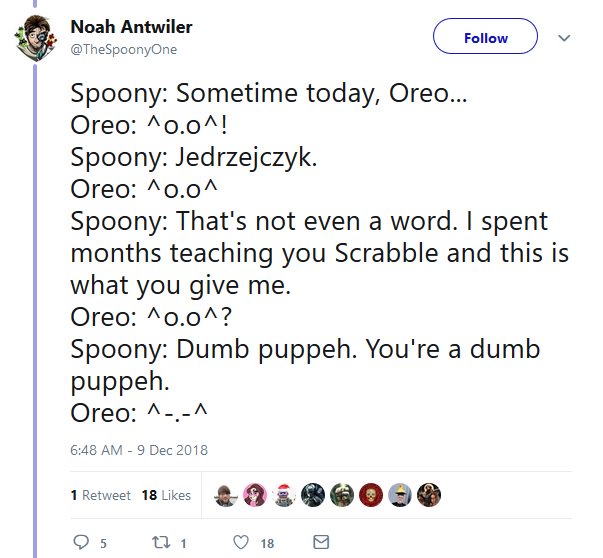Click the reply speech bubble icon

[x=83, y=542]
